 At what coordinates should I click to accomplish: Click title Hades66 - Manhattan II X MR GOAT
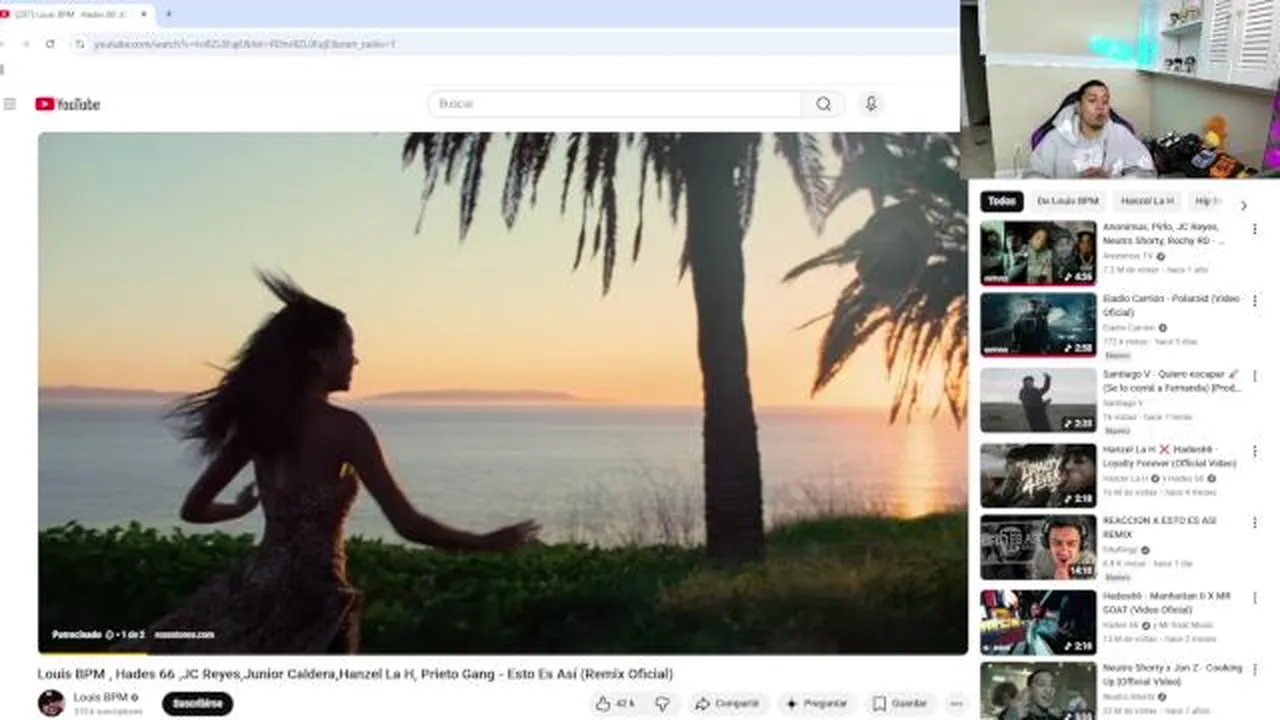1167,602
